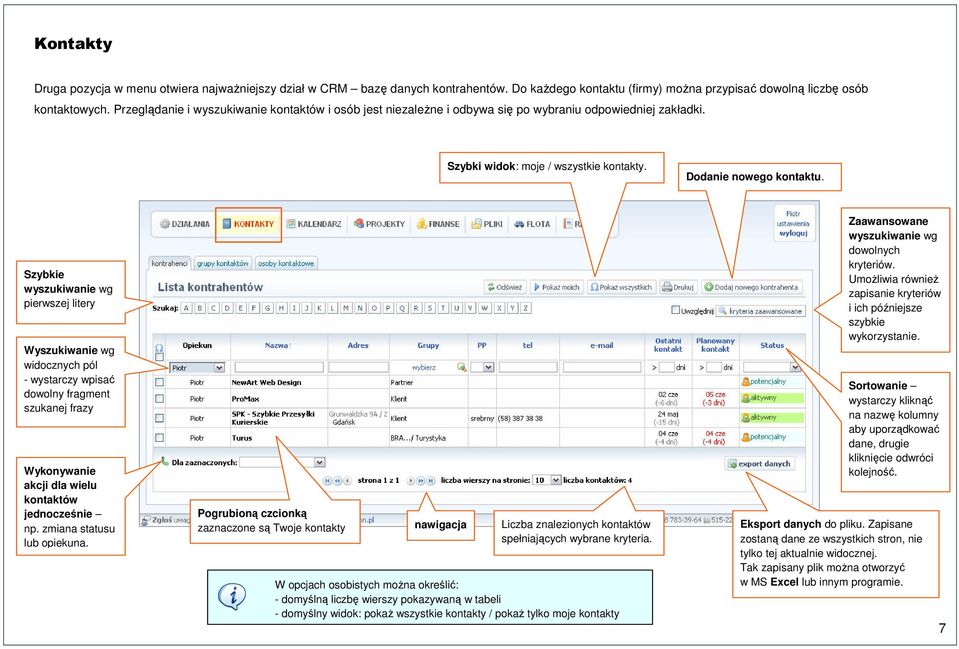Click wybierz in Grupy filter
The height and width of the screenshot is (649, 959).
pyautogui.click(x=424, y=368)
